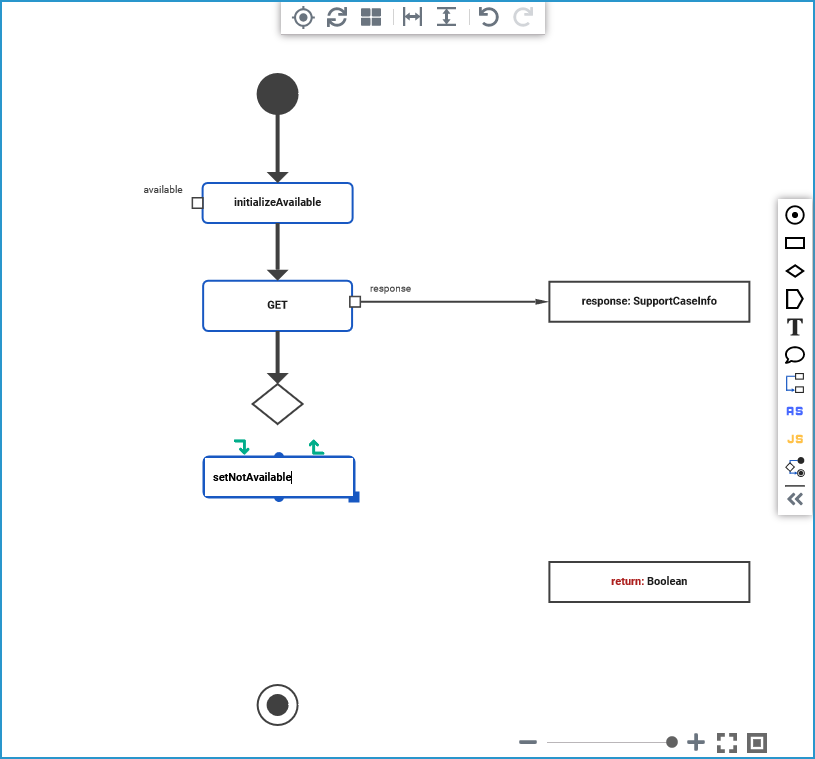Collapse the tool palette with double chevron
Screen dimensions: 815x759
click(794, 500)
